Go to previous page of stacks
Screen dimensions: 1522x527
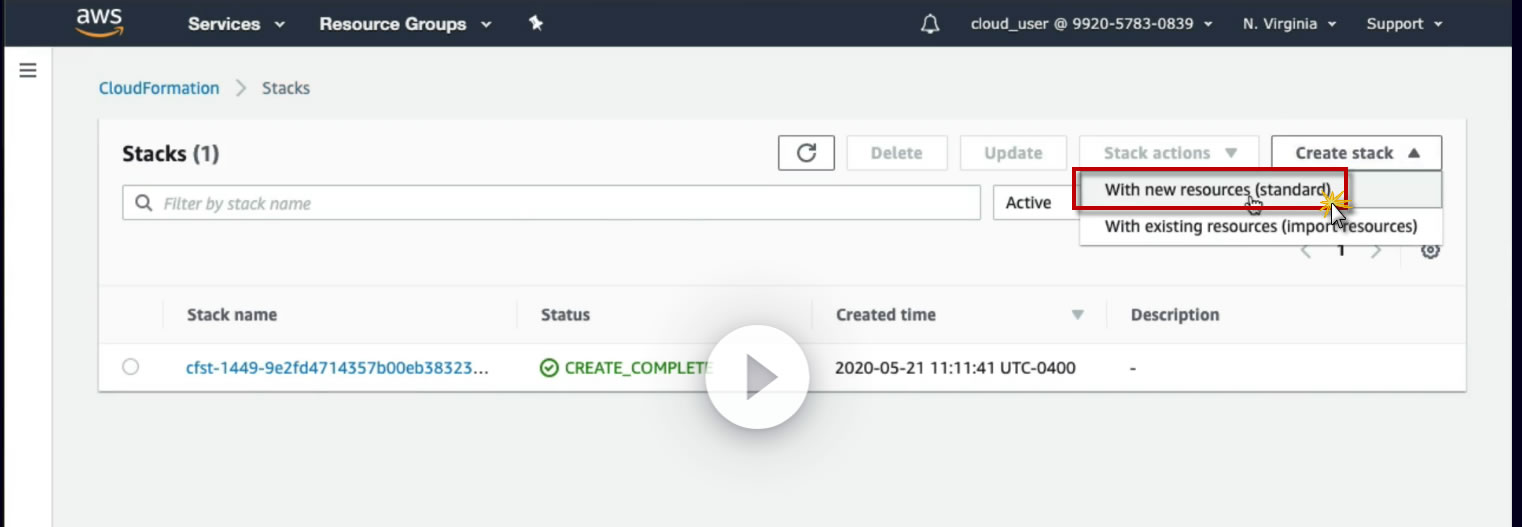[1306, 252]
